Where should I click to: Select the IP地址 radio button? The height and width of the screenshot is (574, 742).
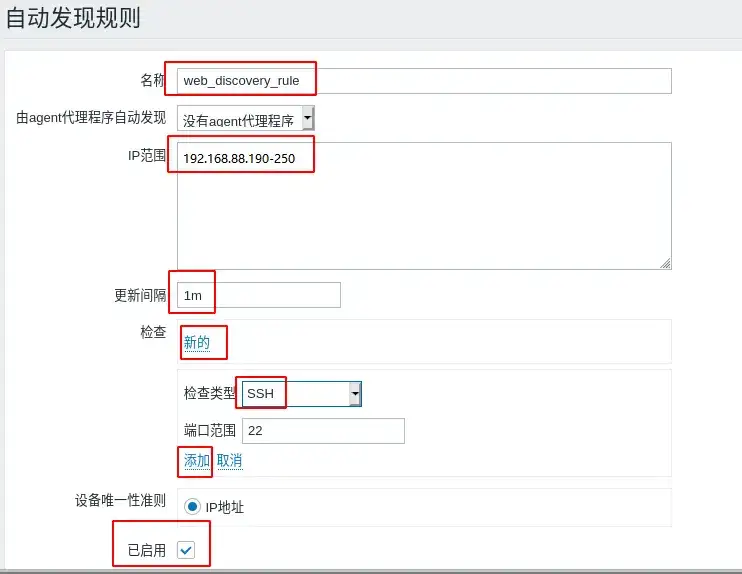coord(192,507)
